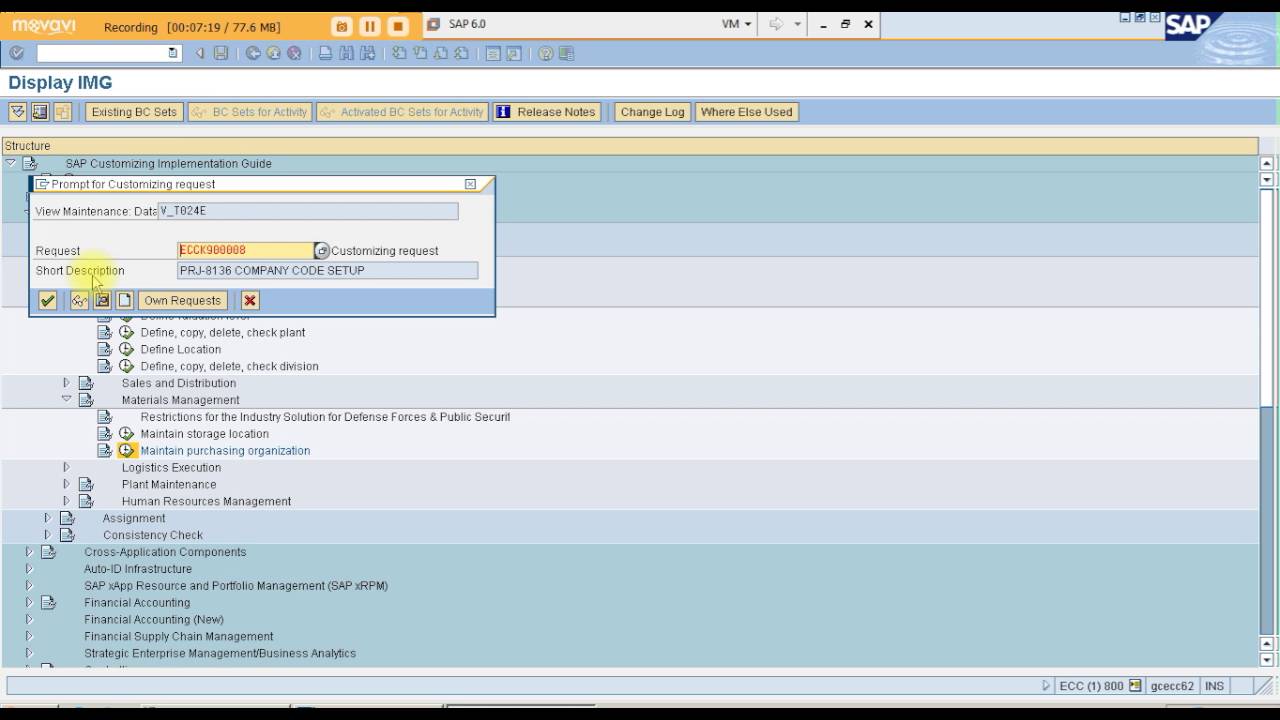This screenshot has width=1280, height=720.
Task: Click the Expand All icon in the IMG toolbar
Action: (x=17, y=112)
